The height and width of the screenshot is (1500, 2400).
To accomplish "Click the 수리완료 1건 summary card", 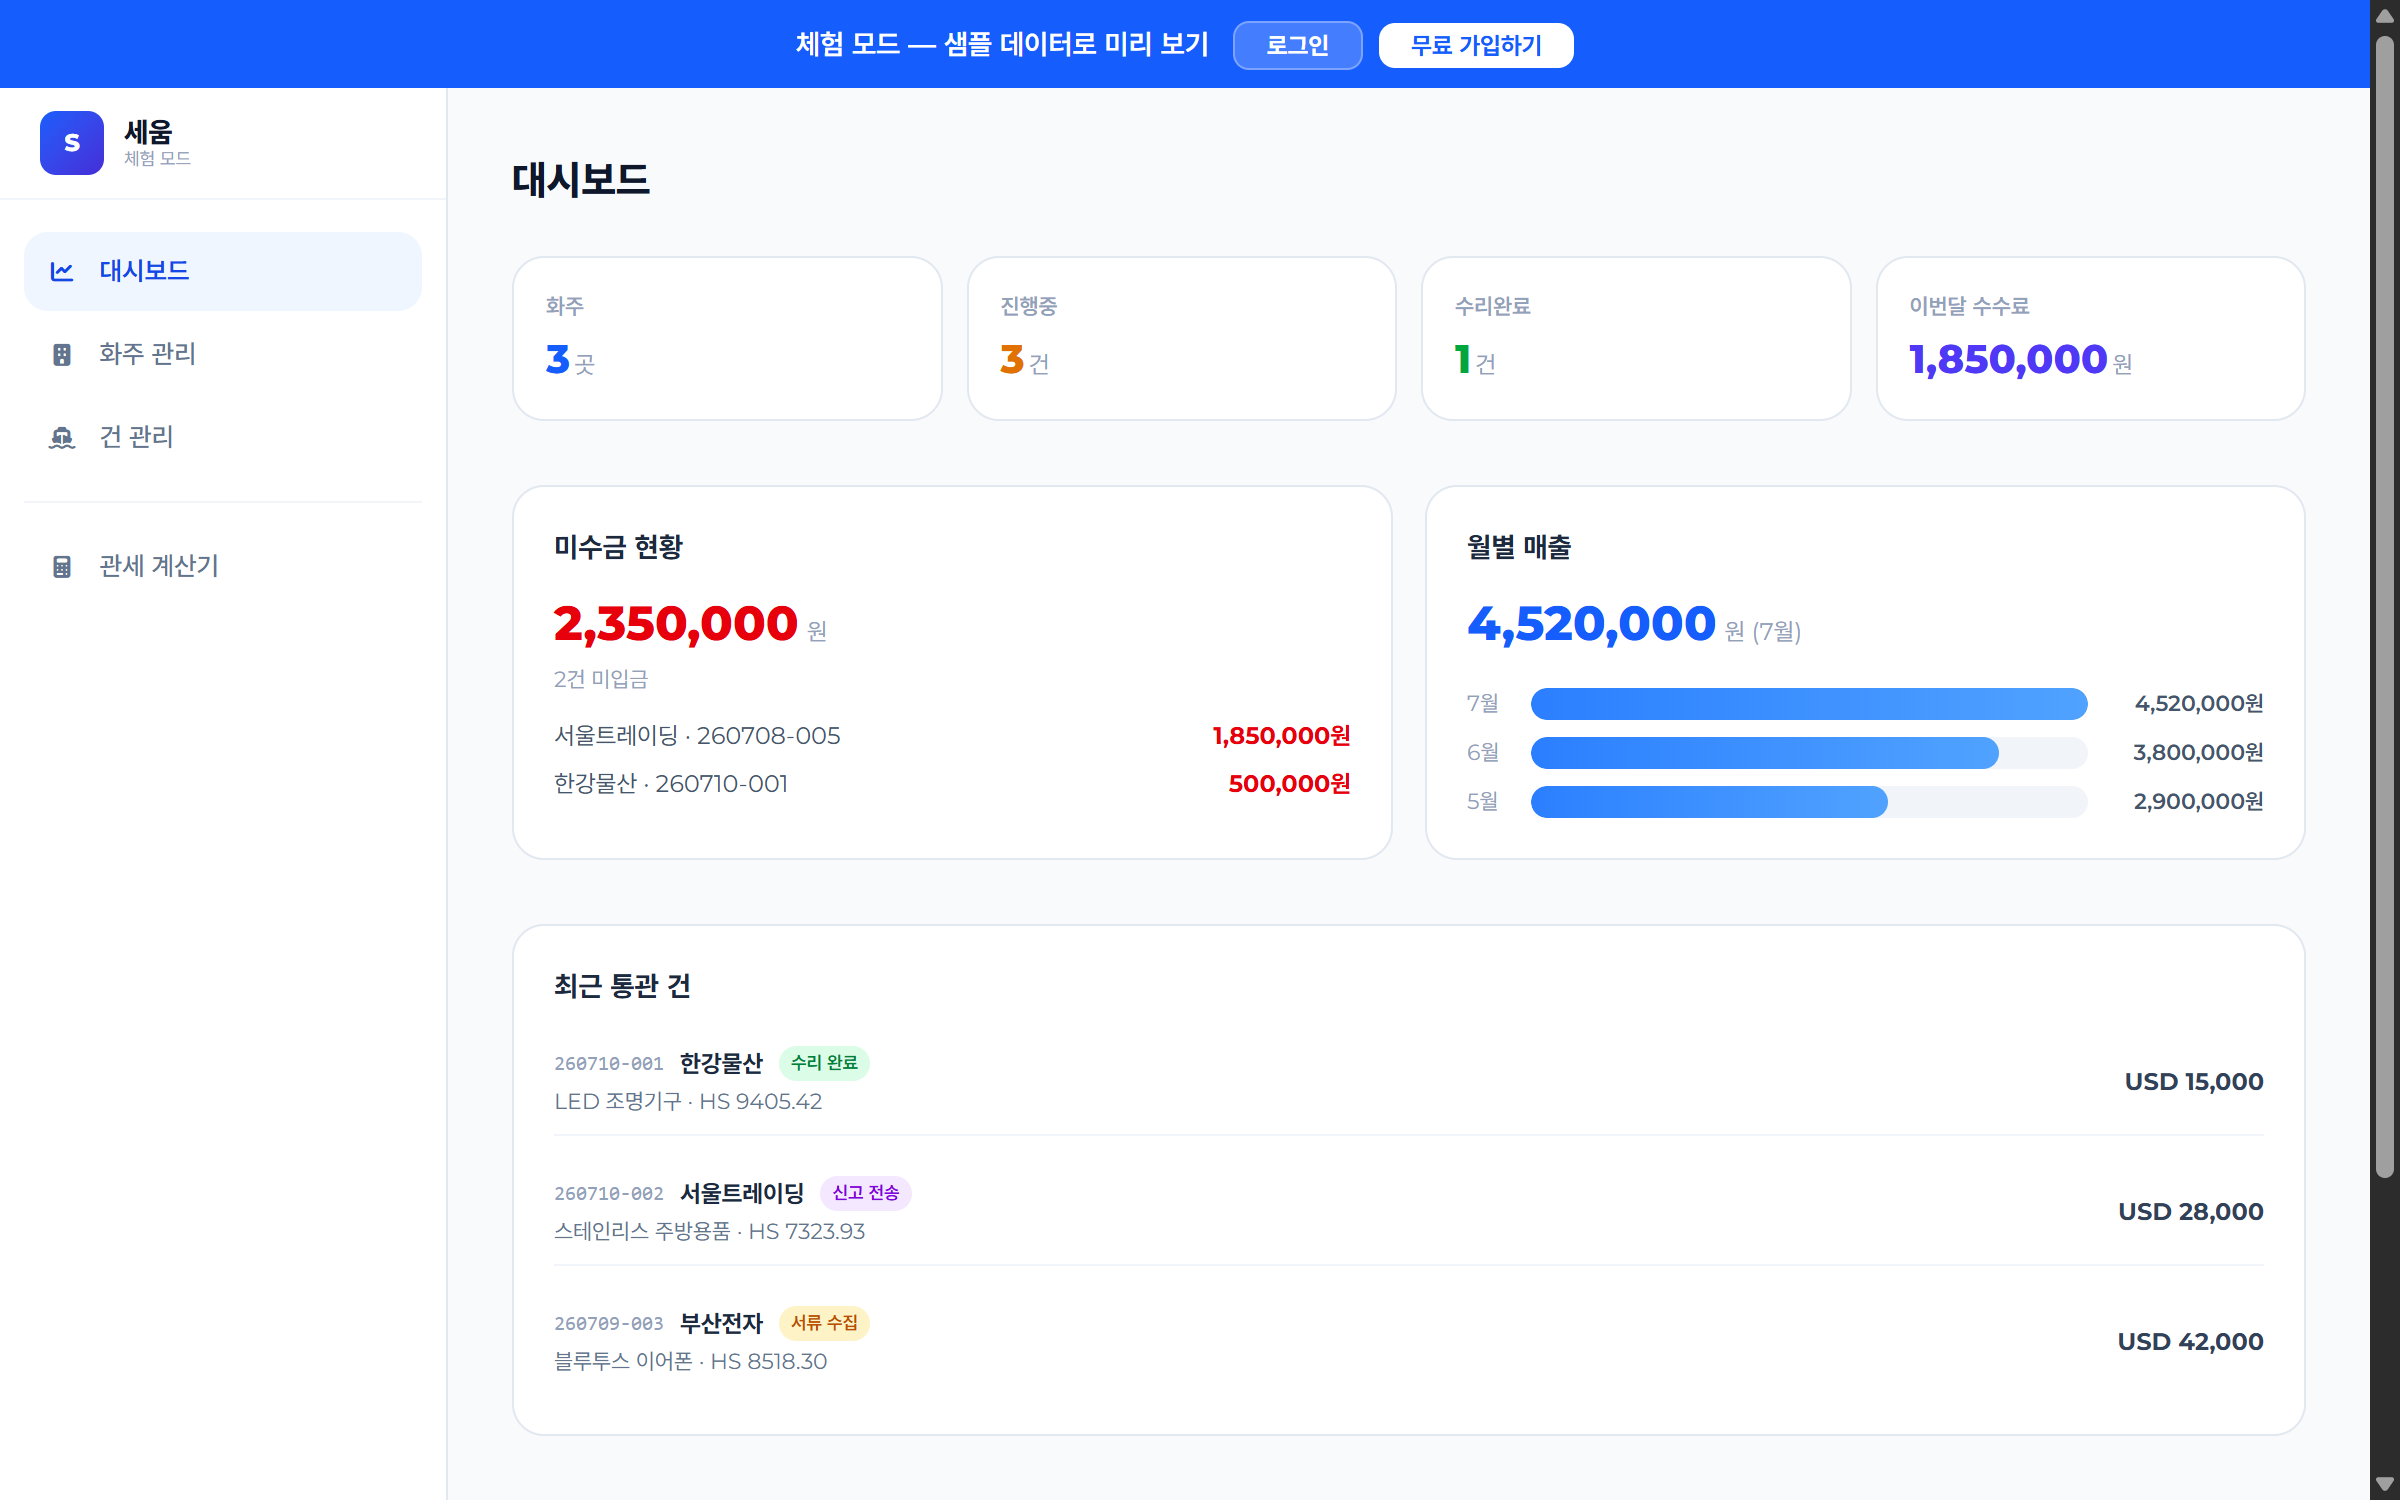I will pos(1636,338).
